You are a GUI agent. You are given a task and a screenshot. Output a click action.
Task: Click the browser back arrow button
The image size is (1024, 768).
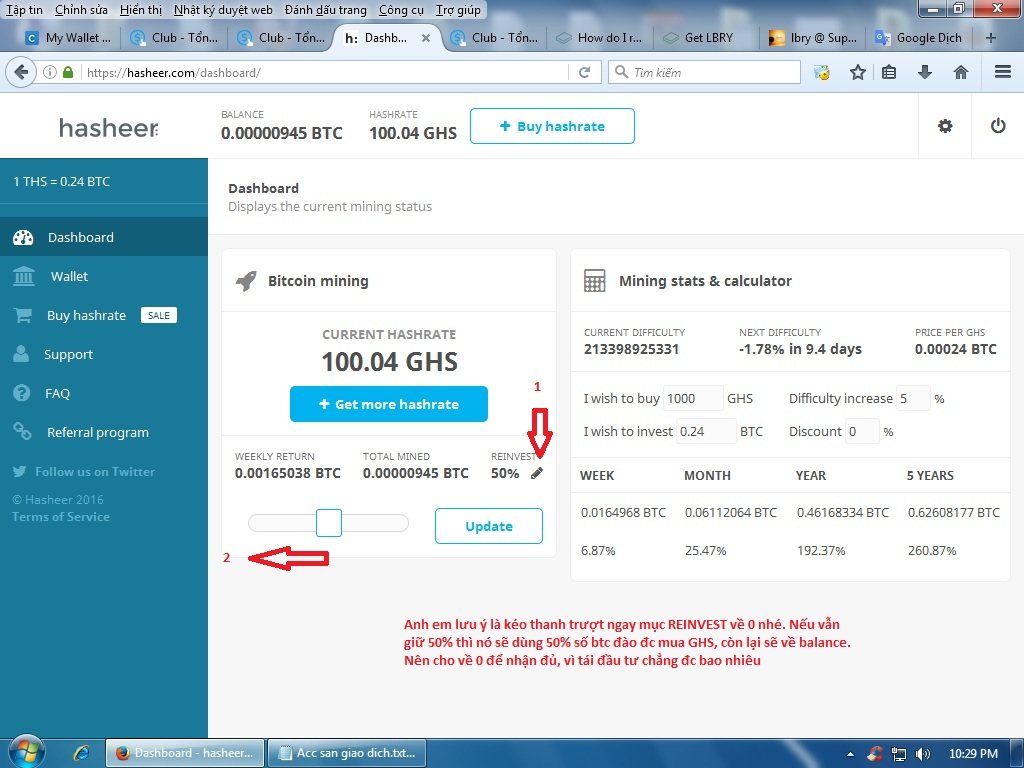(x=21, y=72)
